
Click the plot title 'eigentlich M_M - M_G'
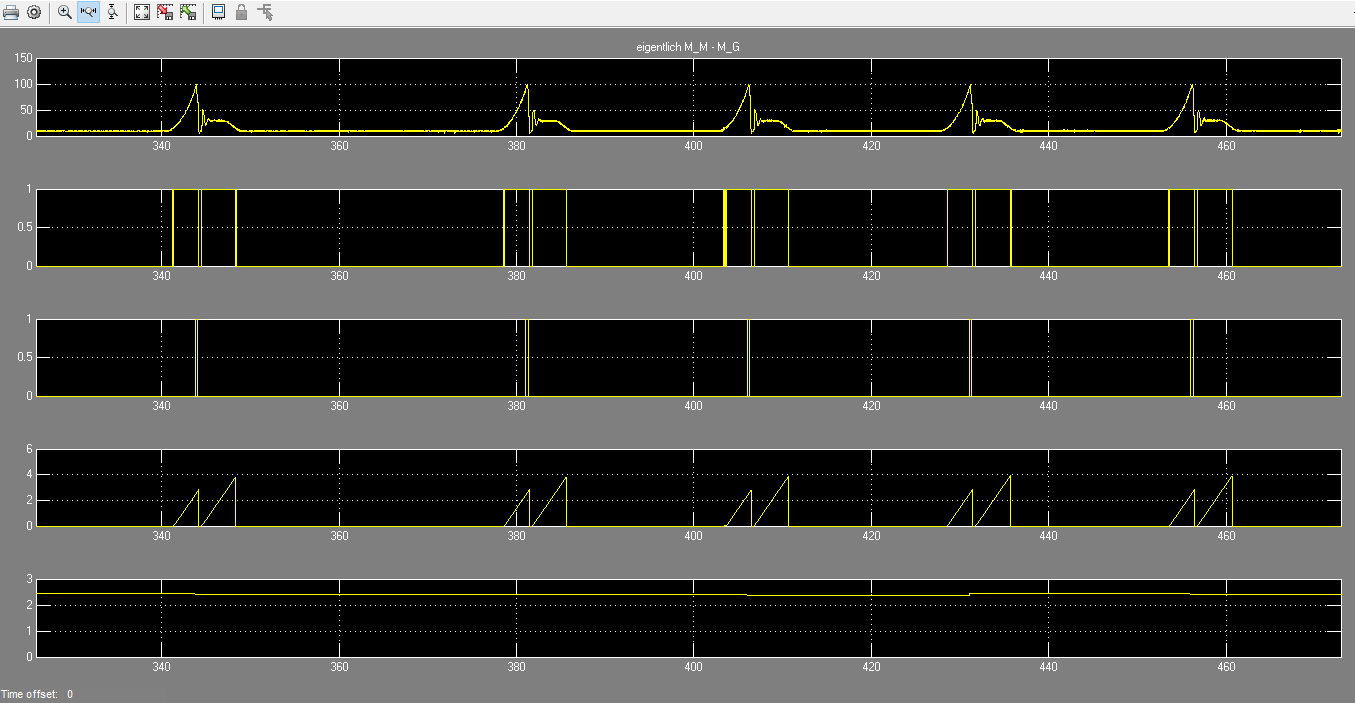click(688, 48)
